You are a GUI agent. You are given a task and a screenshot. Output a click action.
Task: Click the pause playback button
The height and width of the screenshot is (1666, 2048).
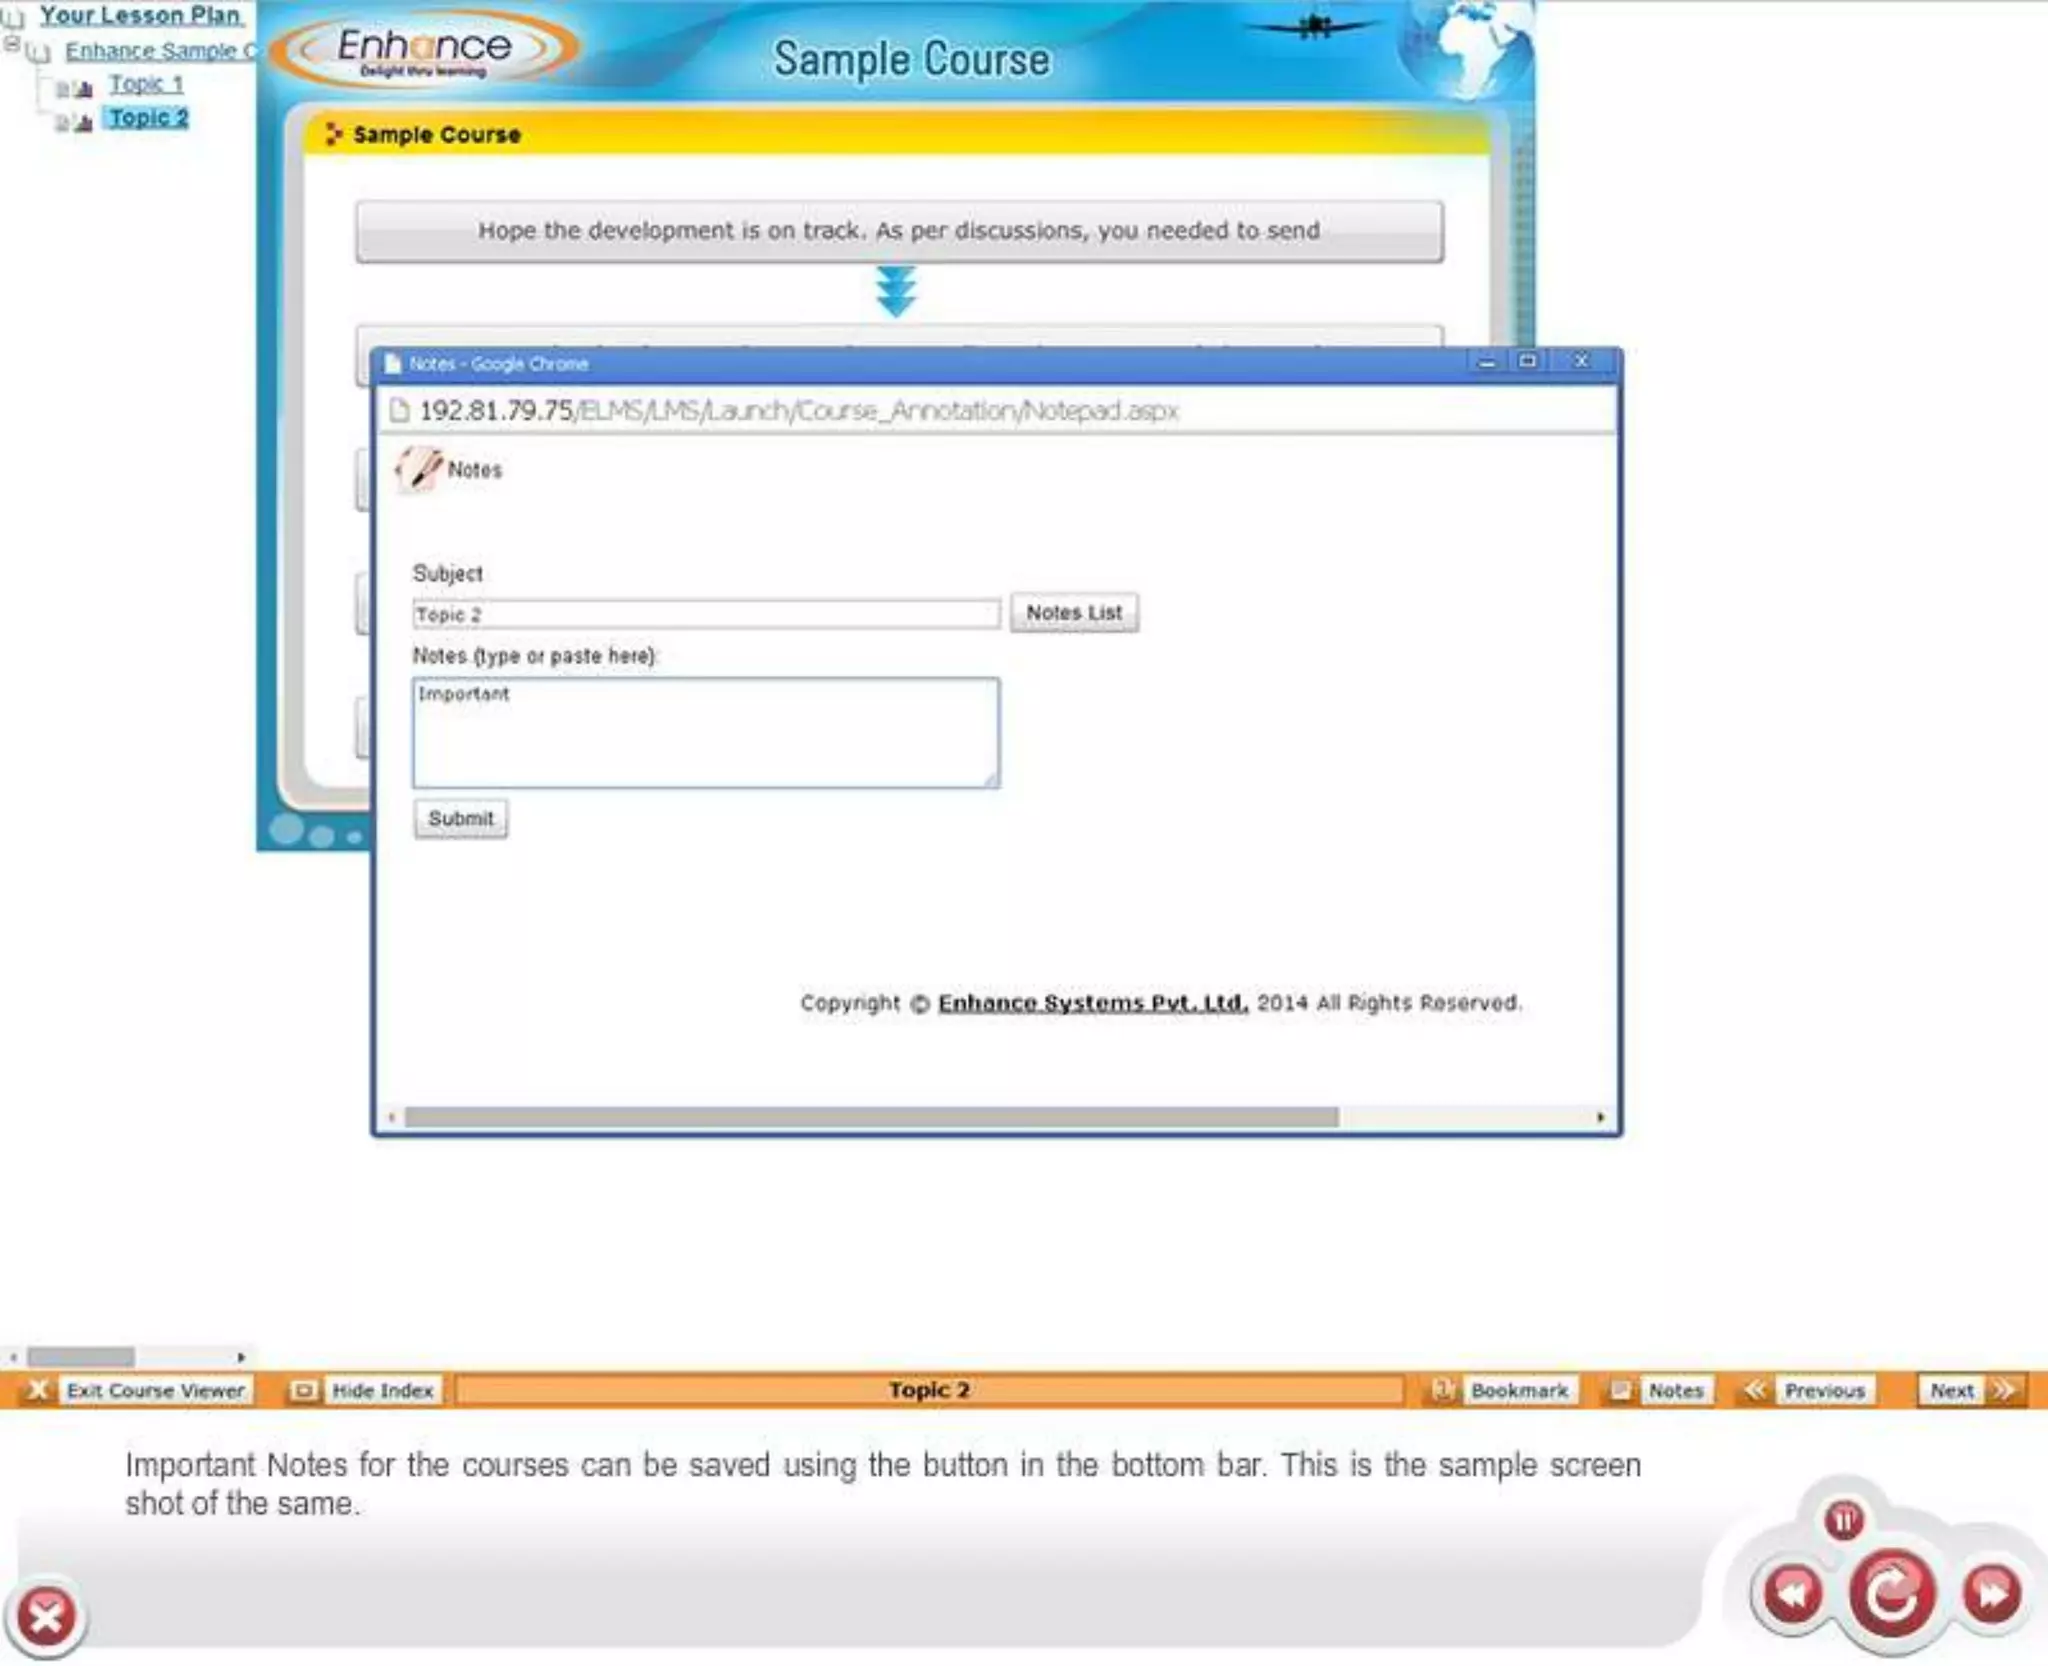tap(1843, 1520)
